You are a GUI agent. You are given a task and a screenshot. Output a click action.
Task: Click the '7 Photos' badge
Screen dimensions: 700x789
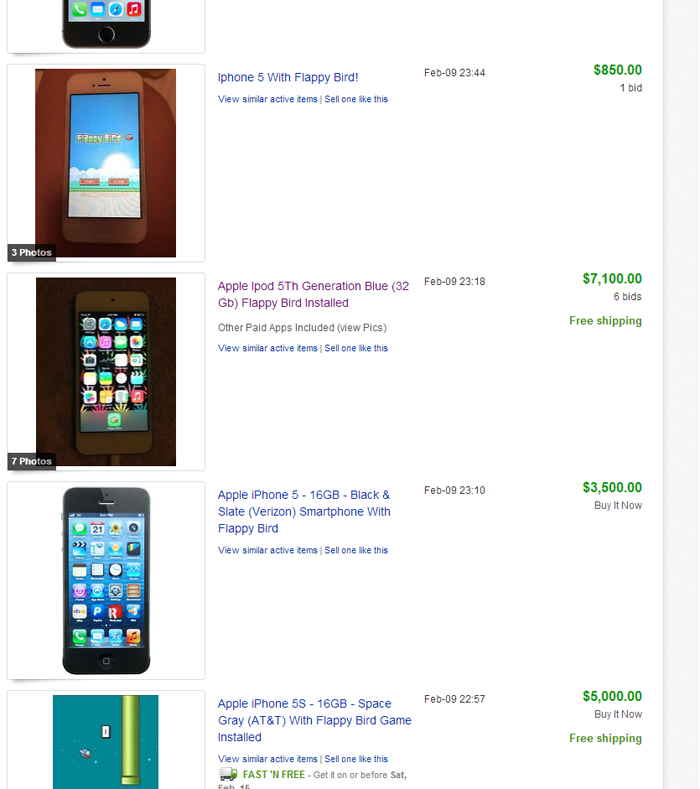coord(31,461)
